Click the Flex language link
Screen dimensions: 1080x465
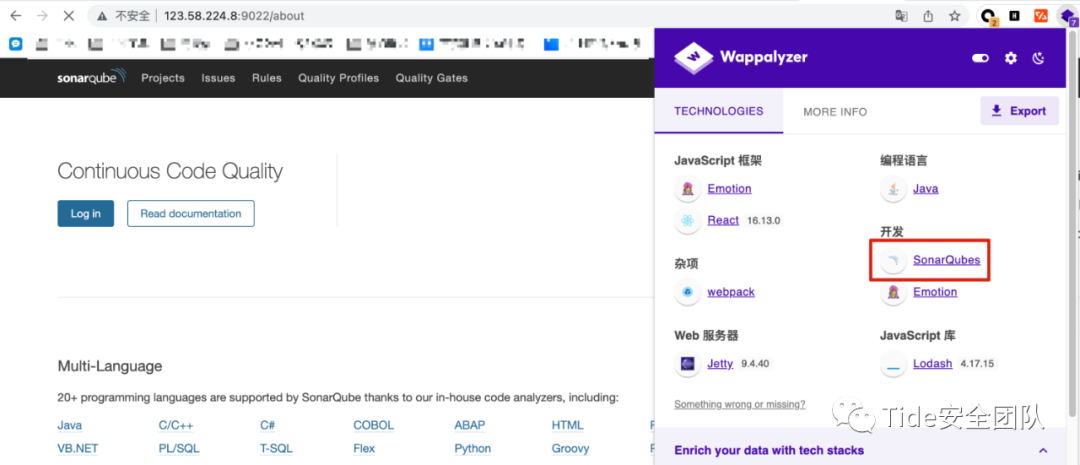tap(364, 449)
